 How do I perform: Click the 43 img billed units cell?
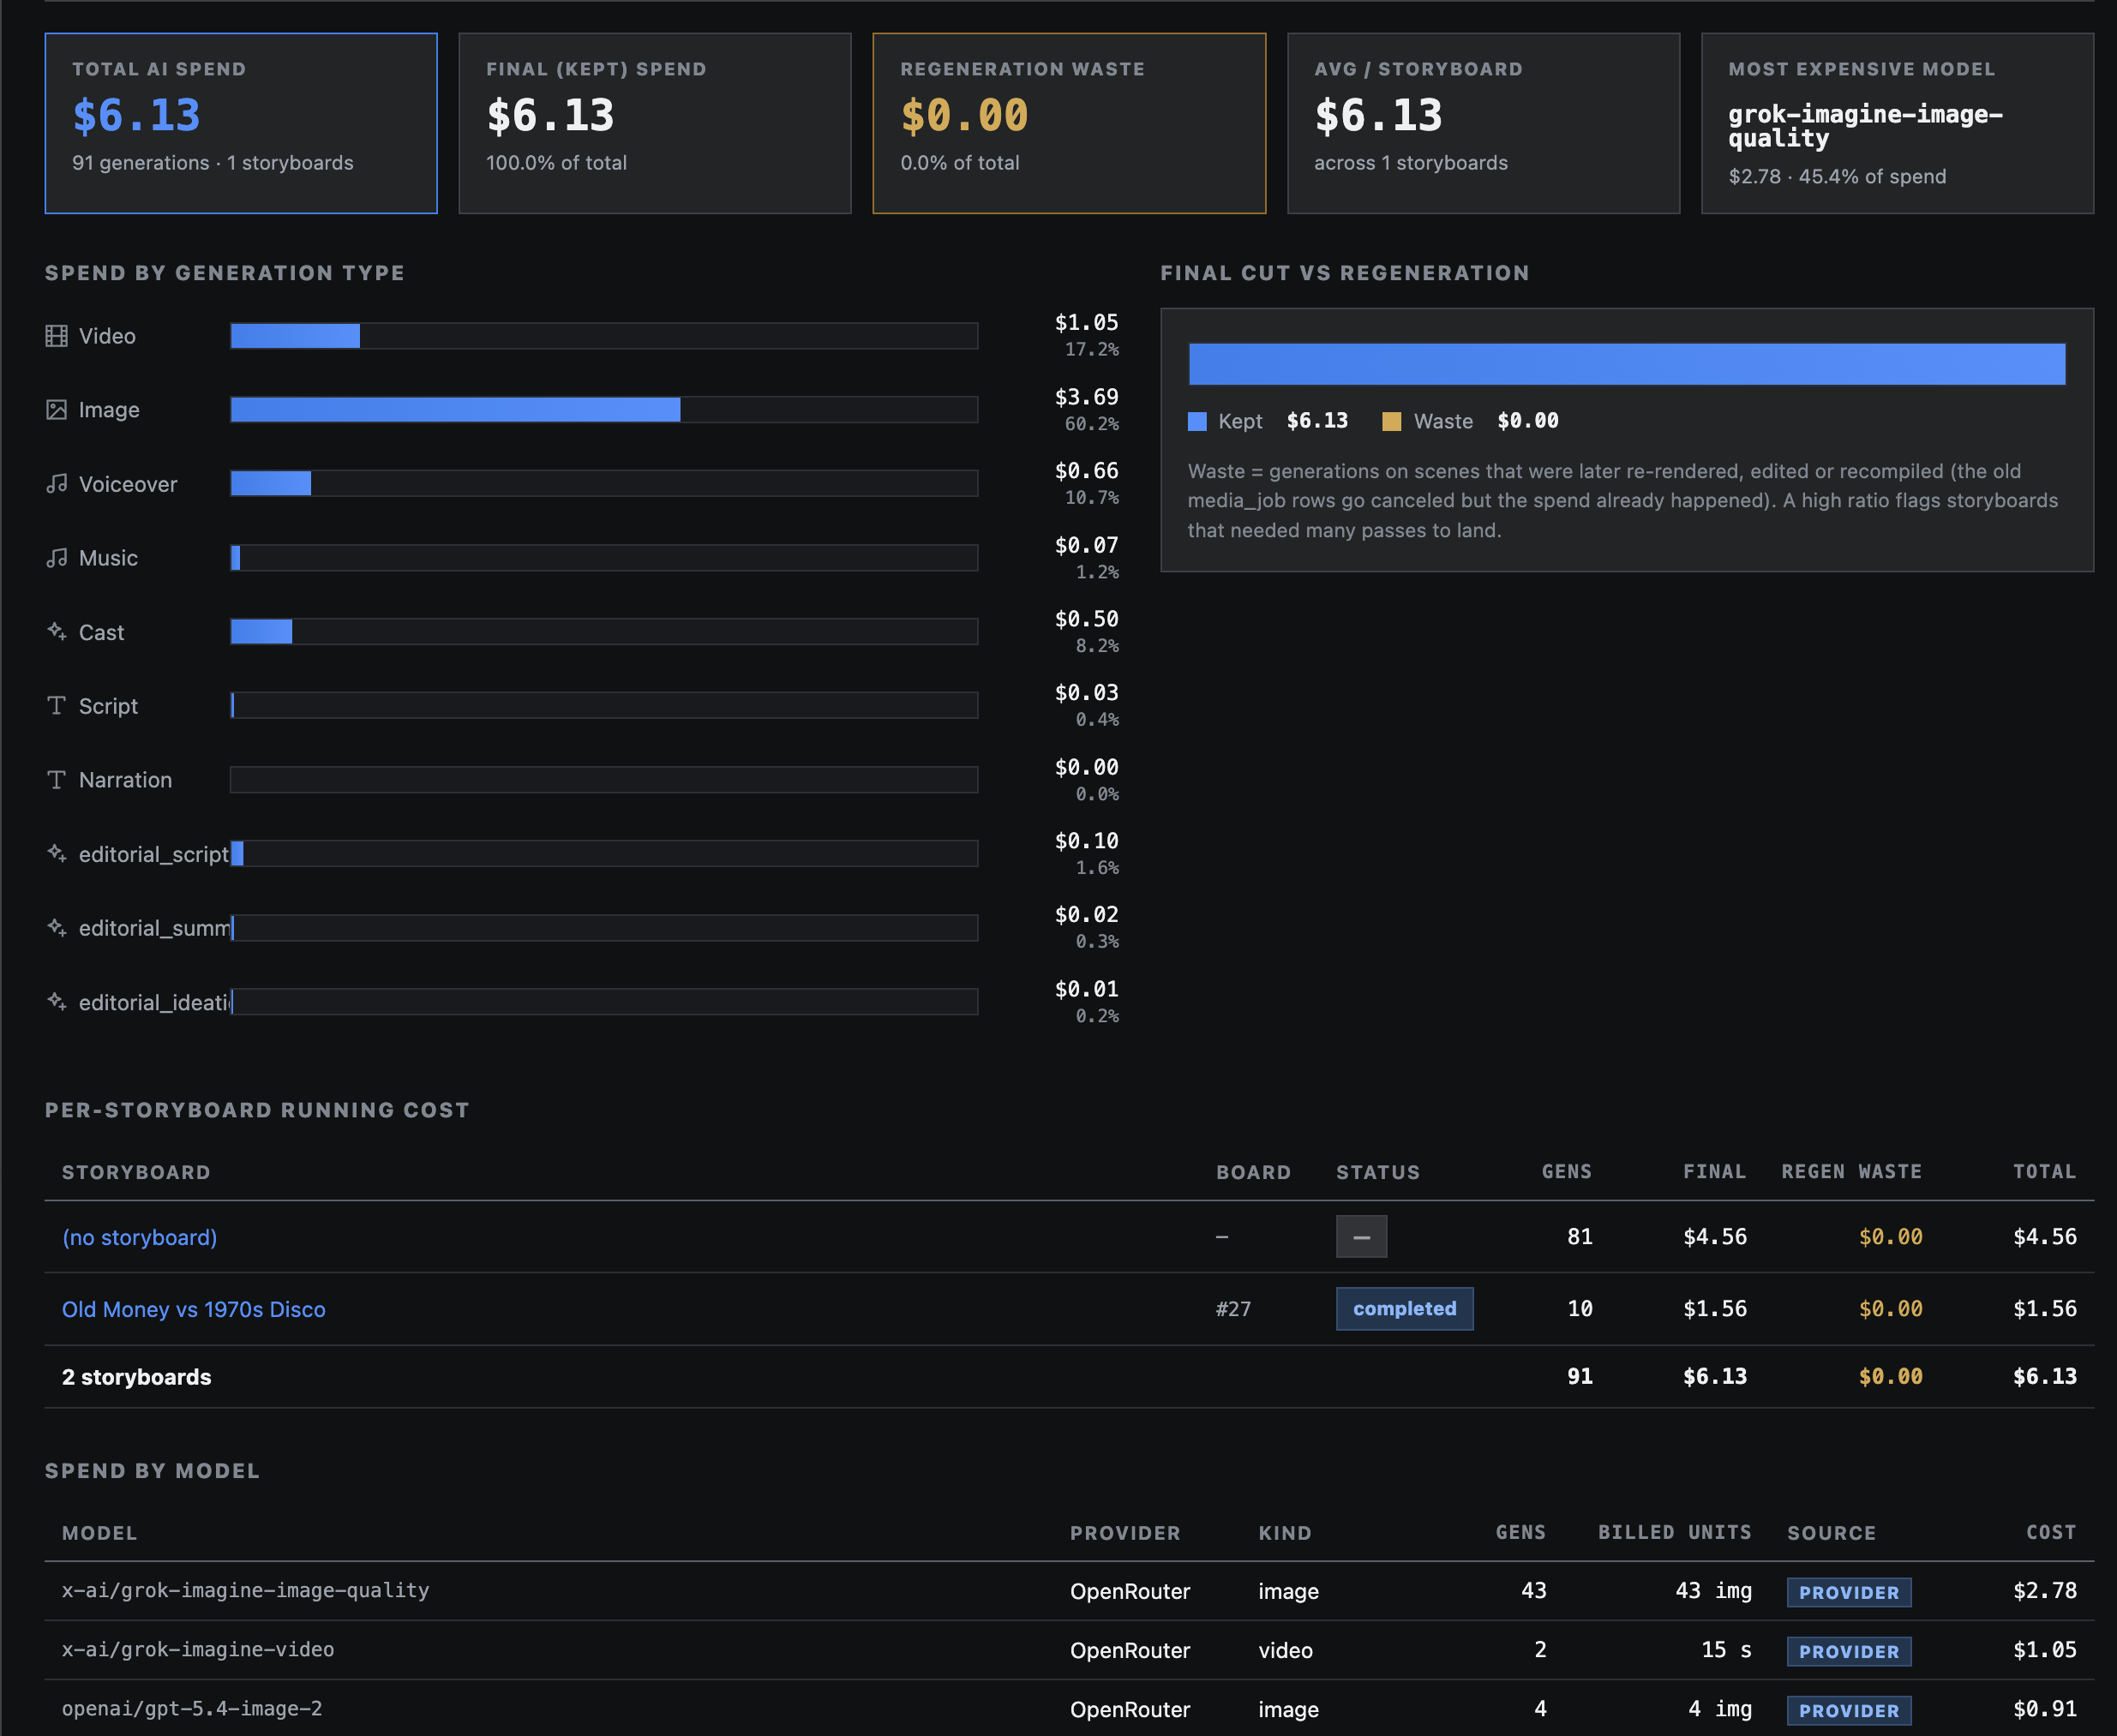click(x=1713, y=1591)
